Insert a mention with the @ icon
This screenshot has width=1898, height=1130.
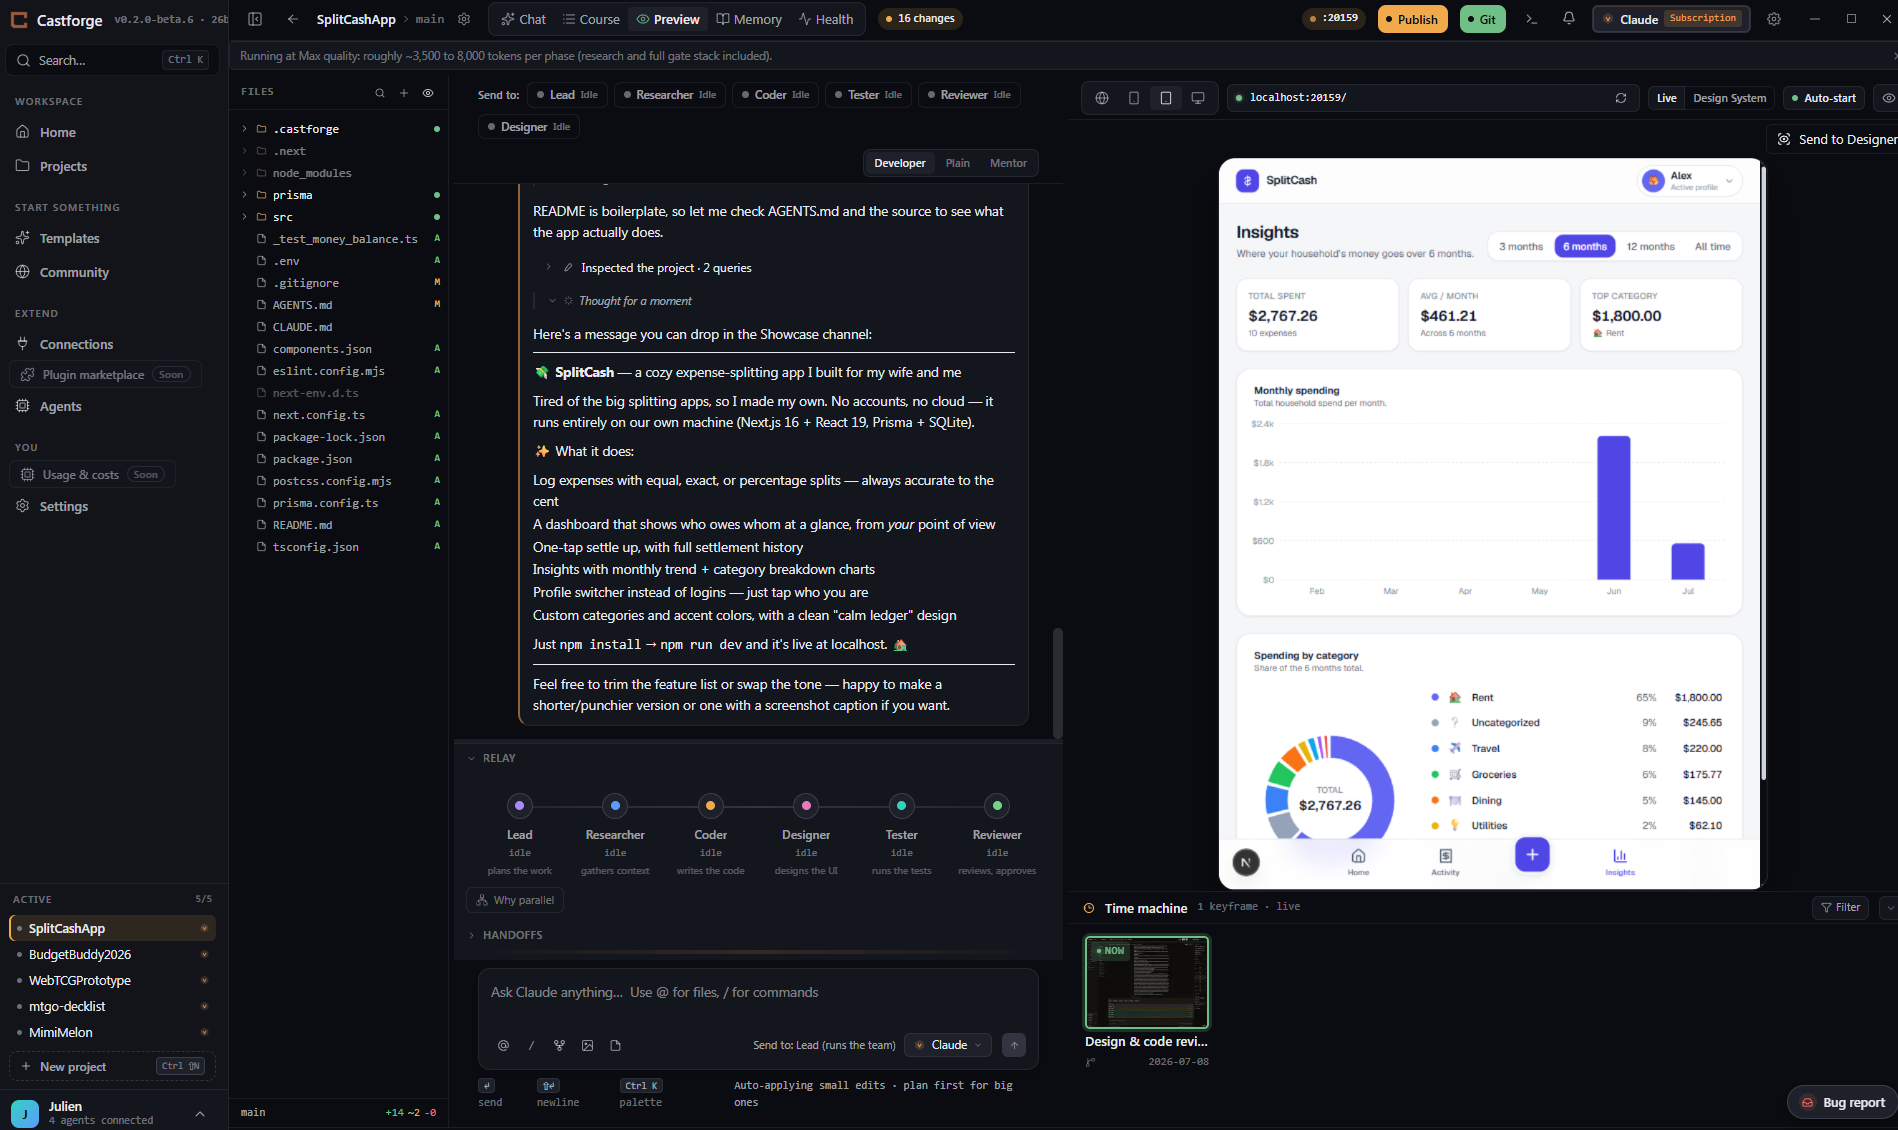[503, 1045]
